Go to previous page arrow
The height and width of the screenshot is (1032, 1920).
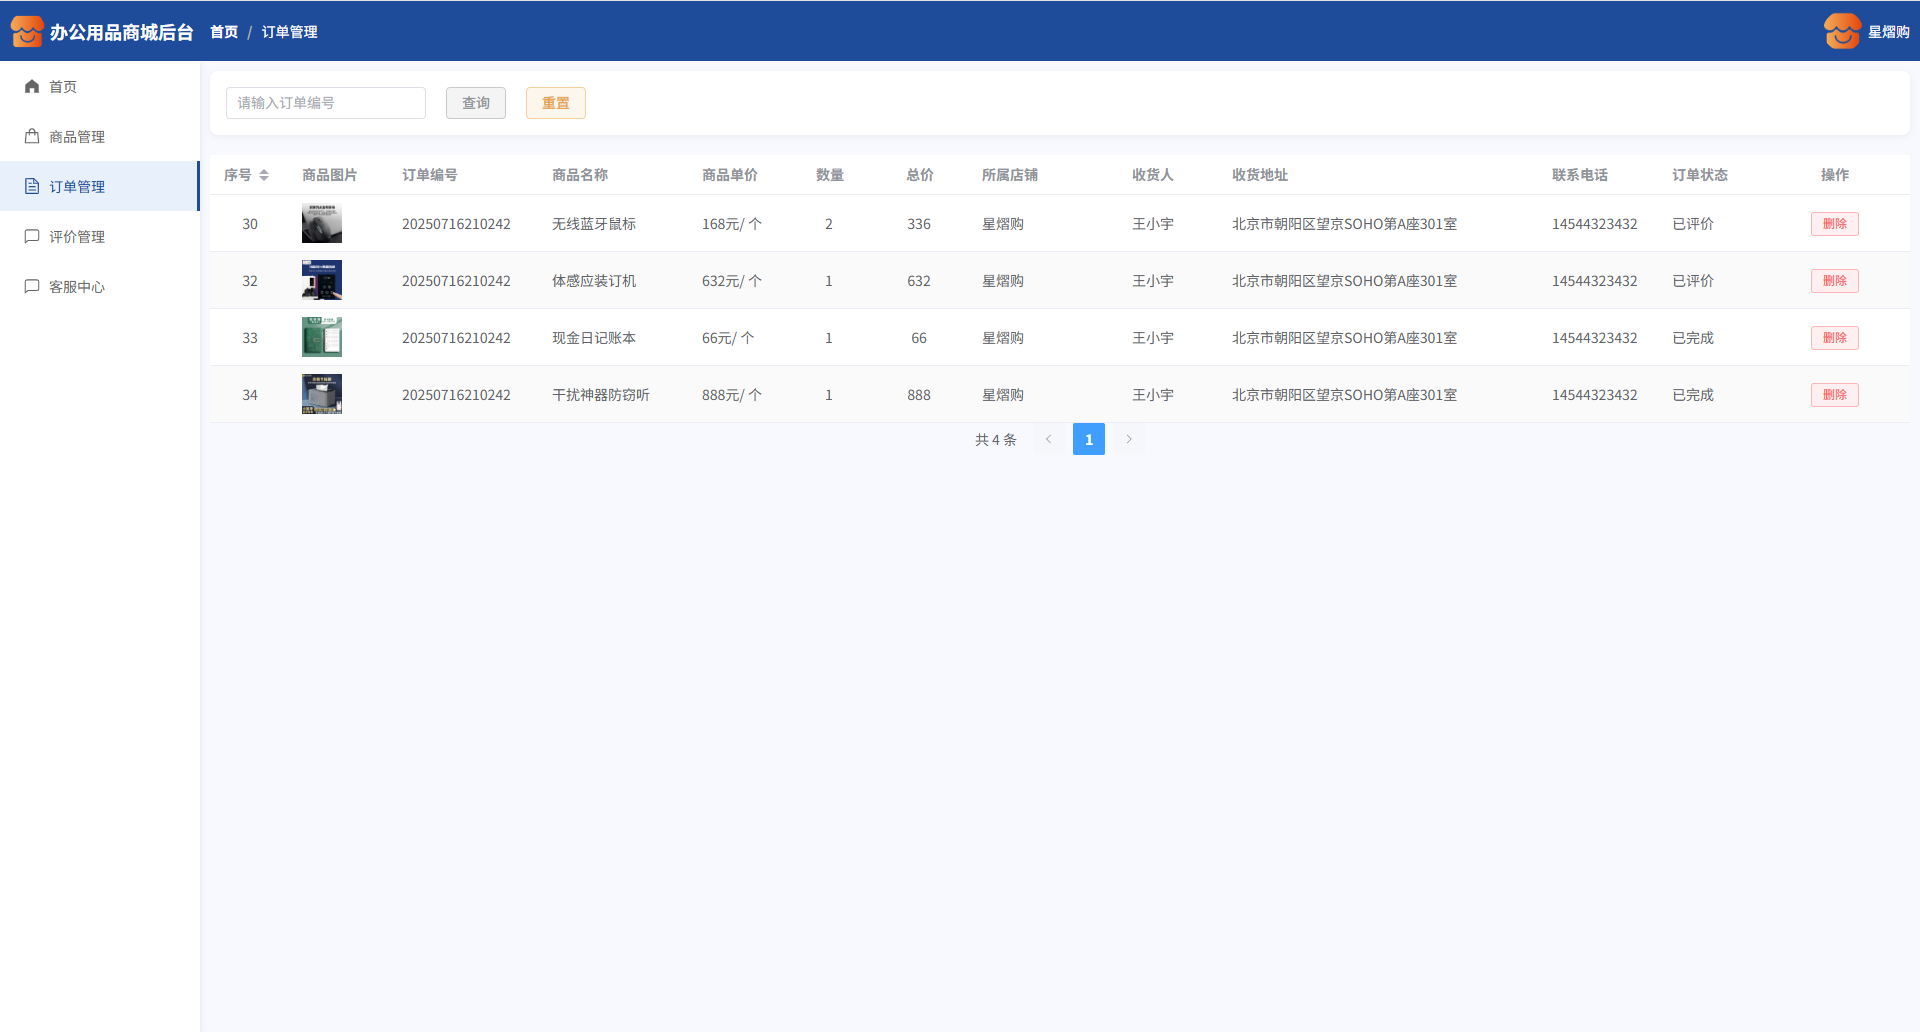coord(1048,439)
